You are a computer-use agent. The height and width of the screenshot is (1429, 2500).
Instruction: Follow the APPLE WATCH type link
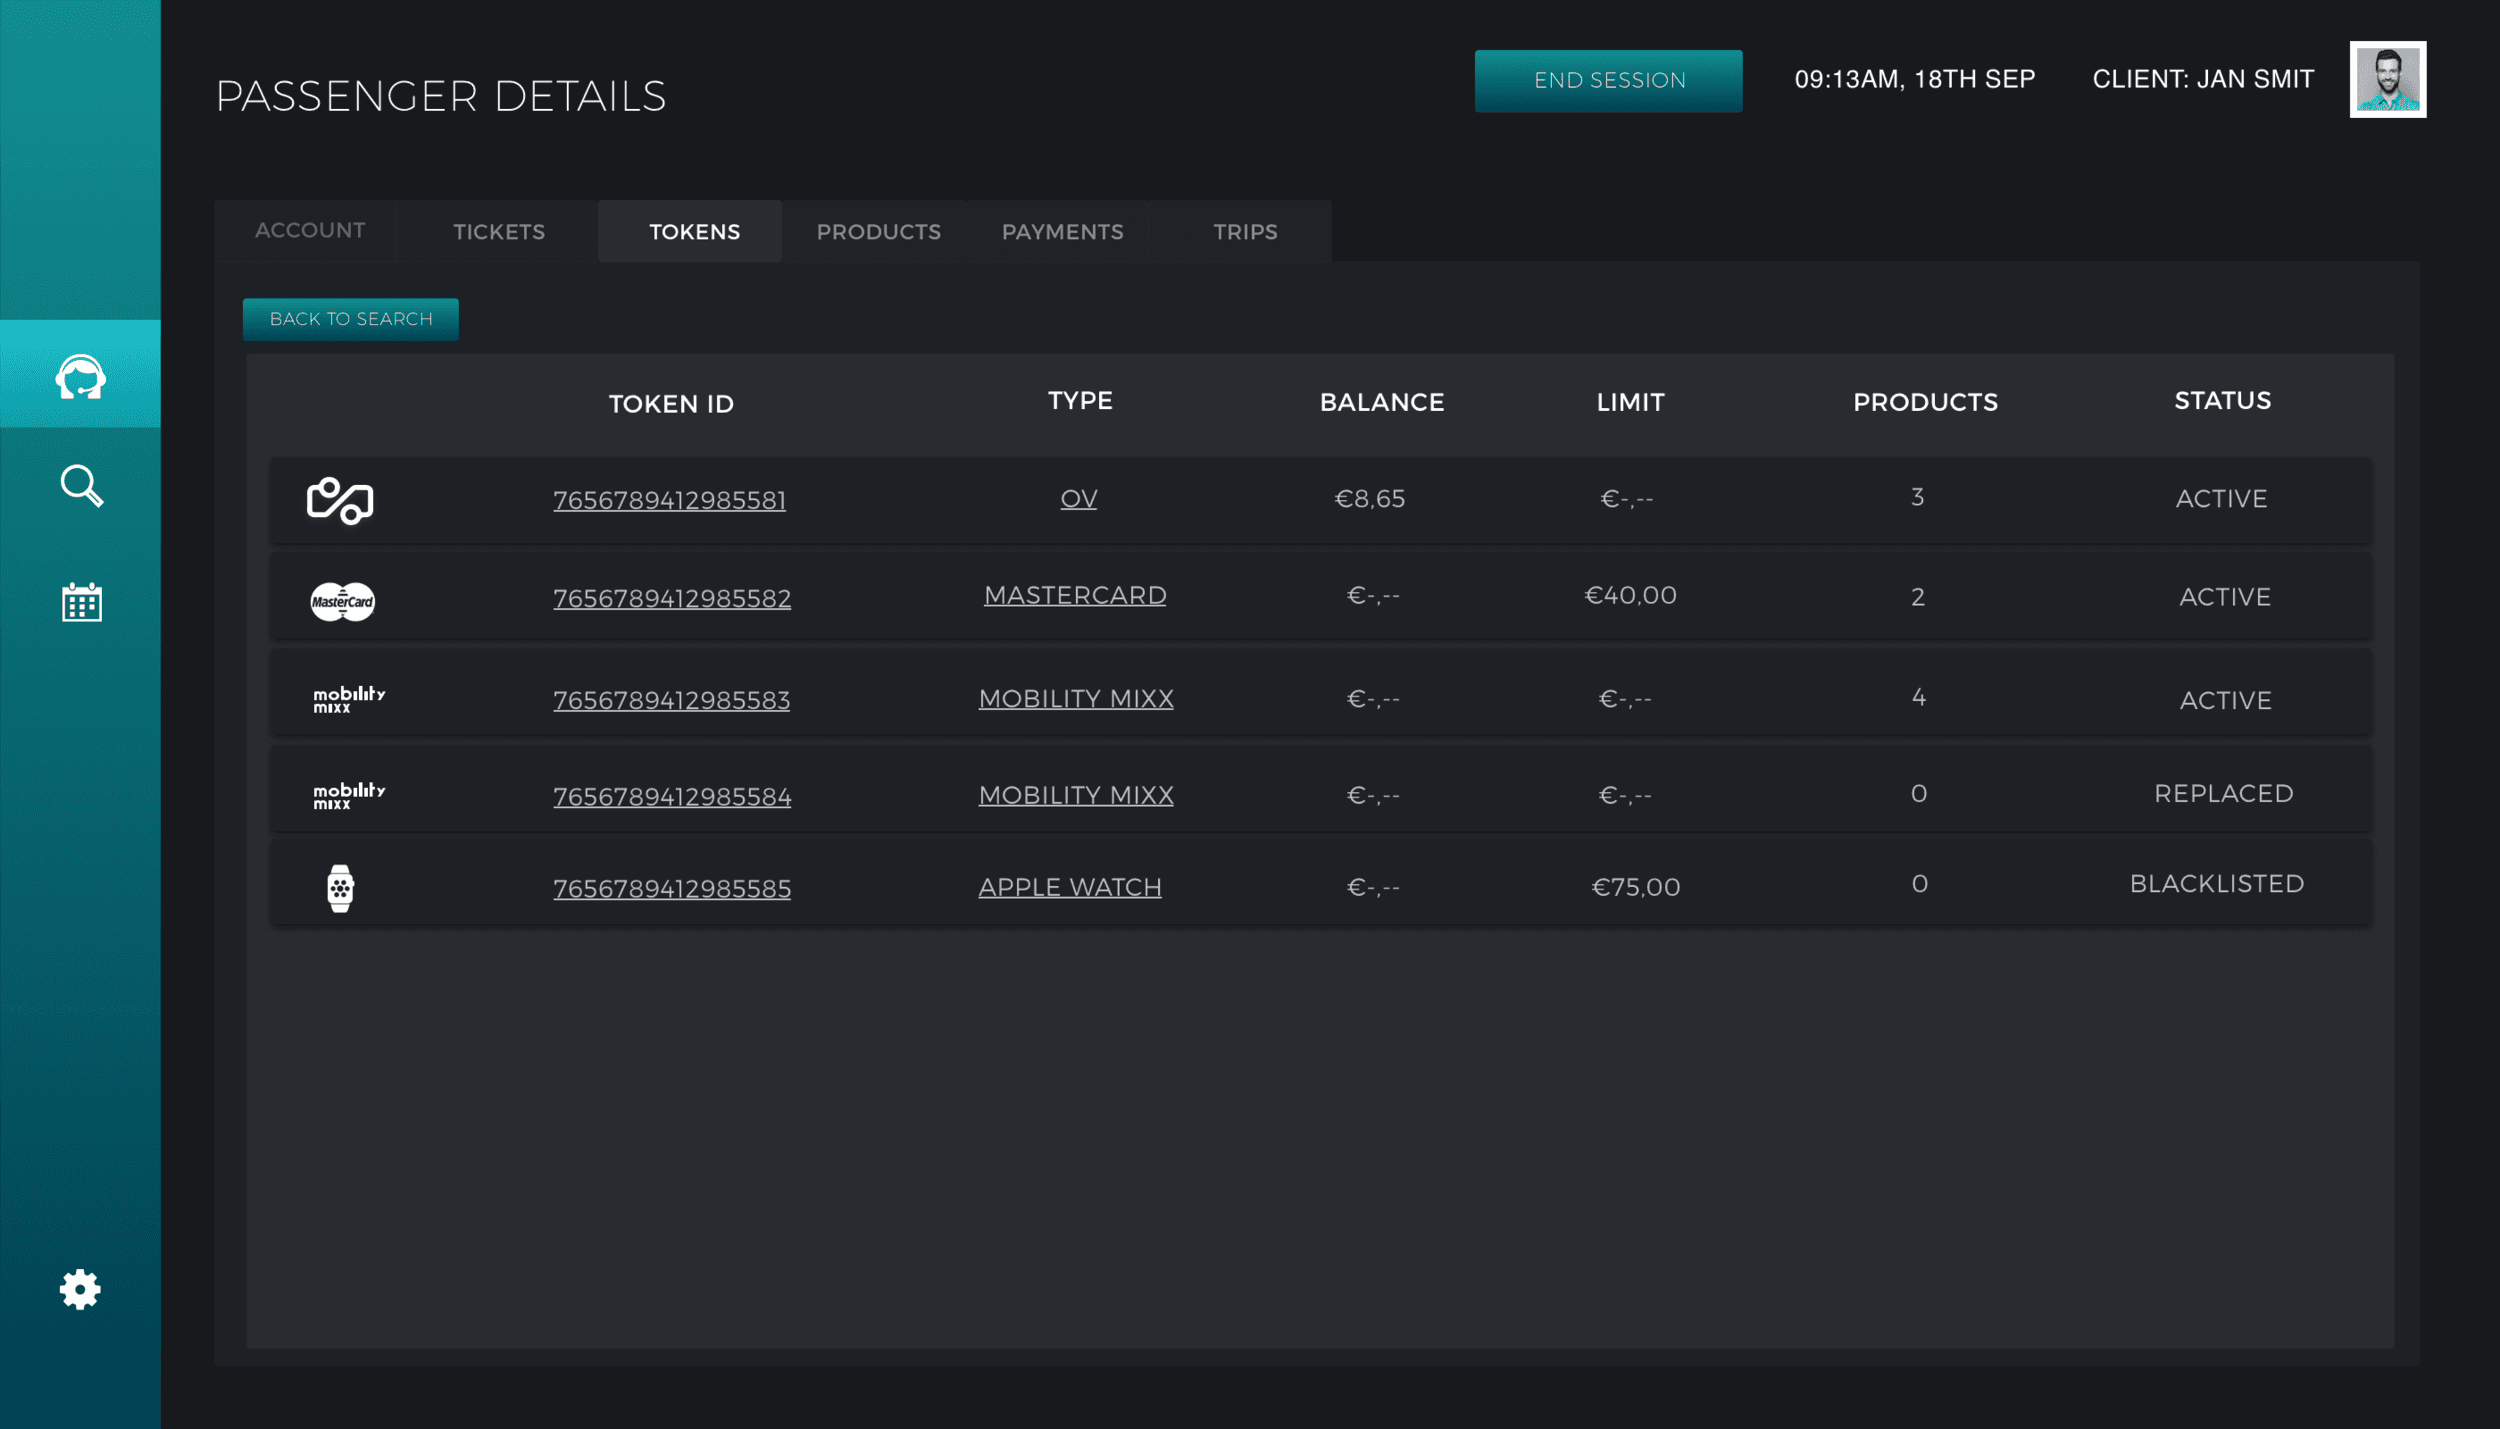click(1069, 887)
